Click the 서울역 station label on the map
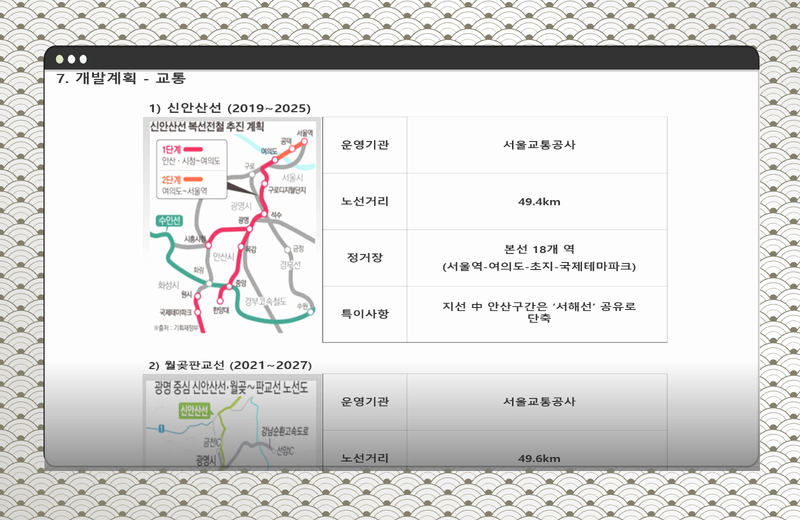 click(305, 133)
